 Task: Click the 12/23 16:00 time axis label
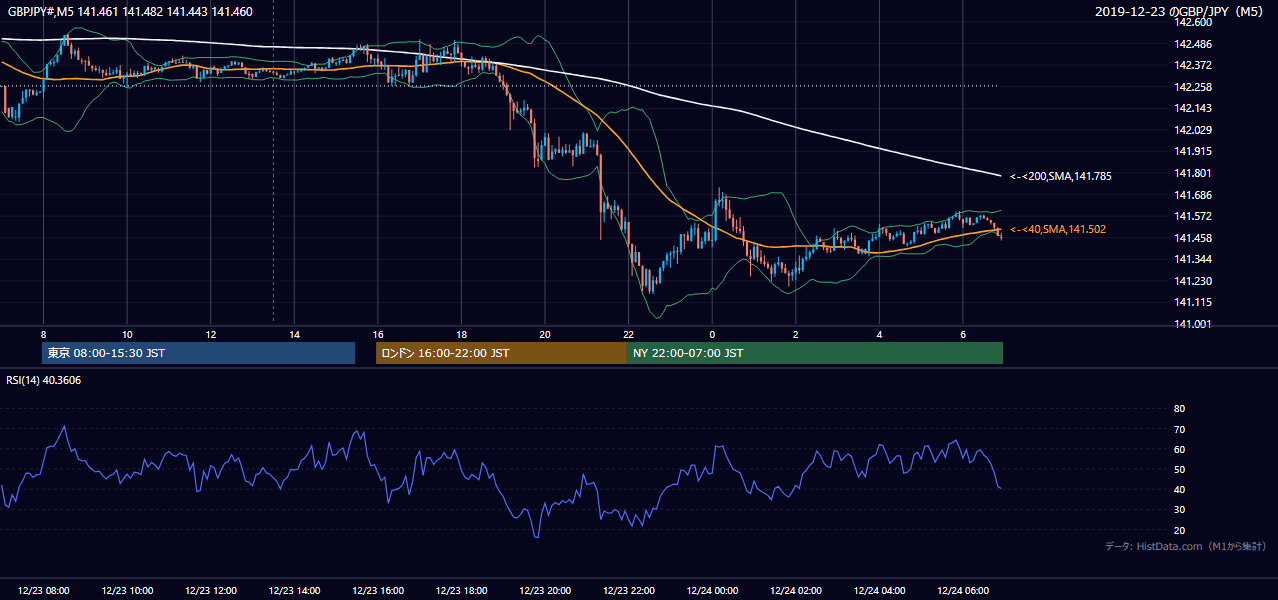[x=378, y=591]
